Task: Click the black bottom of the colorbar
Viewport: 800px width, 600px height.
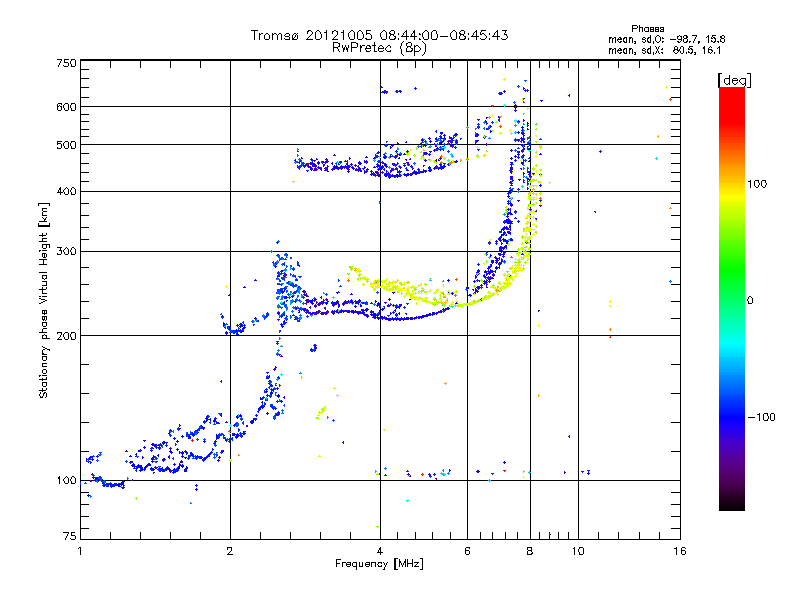Action: 732,504
